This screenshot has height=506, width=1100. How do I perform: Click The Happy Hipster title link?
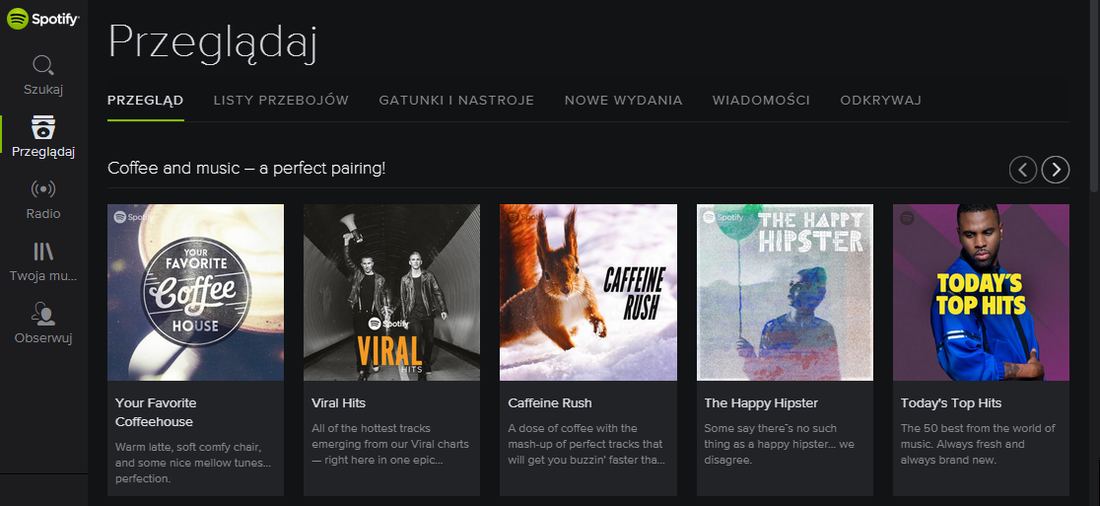coord(761,404)
